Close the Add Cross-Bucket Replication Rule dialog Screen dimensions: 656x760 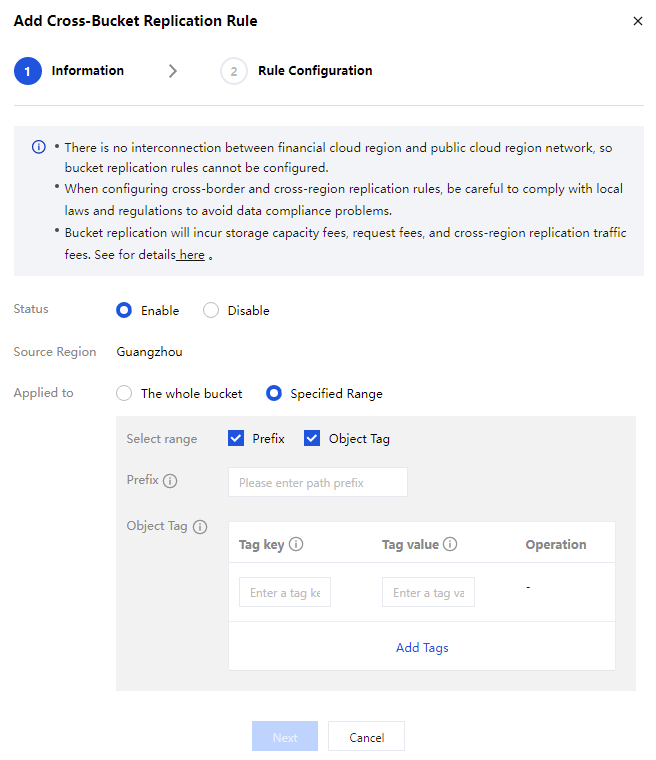(x=638, y=21)
